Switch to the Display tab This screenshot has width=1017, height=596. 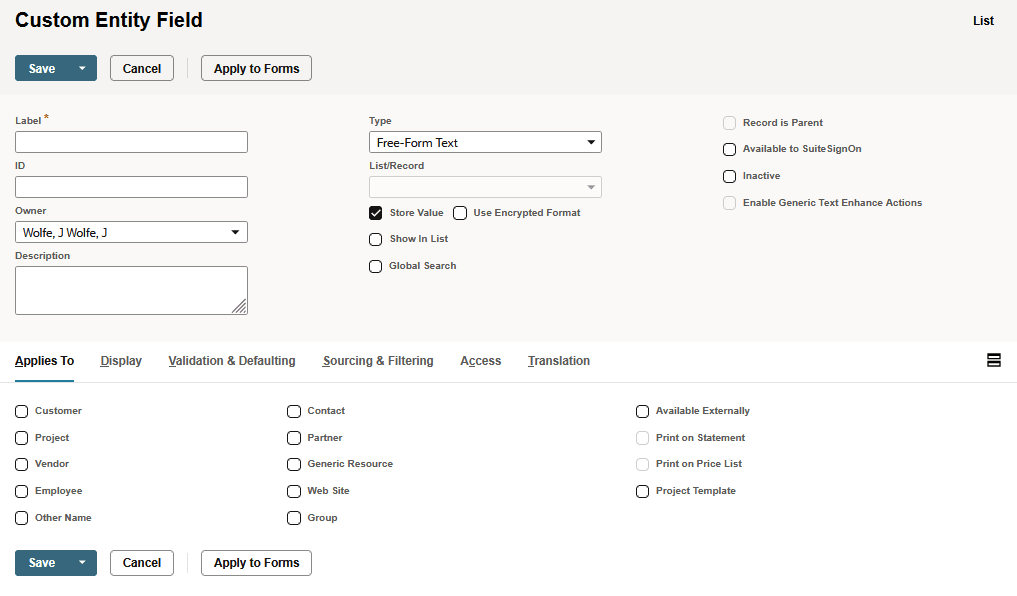[121, 361]
